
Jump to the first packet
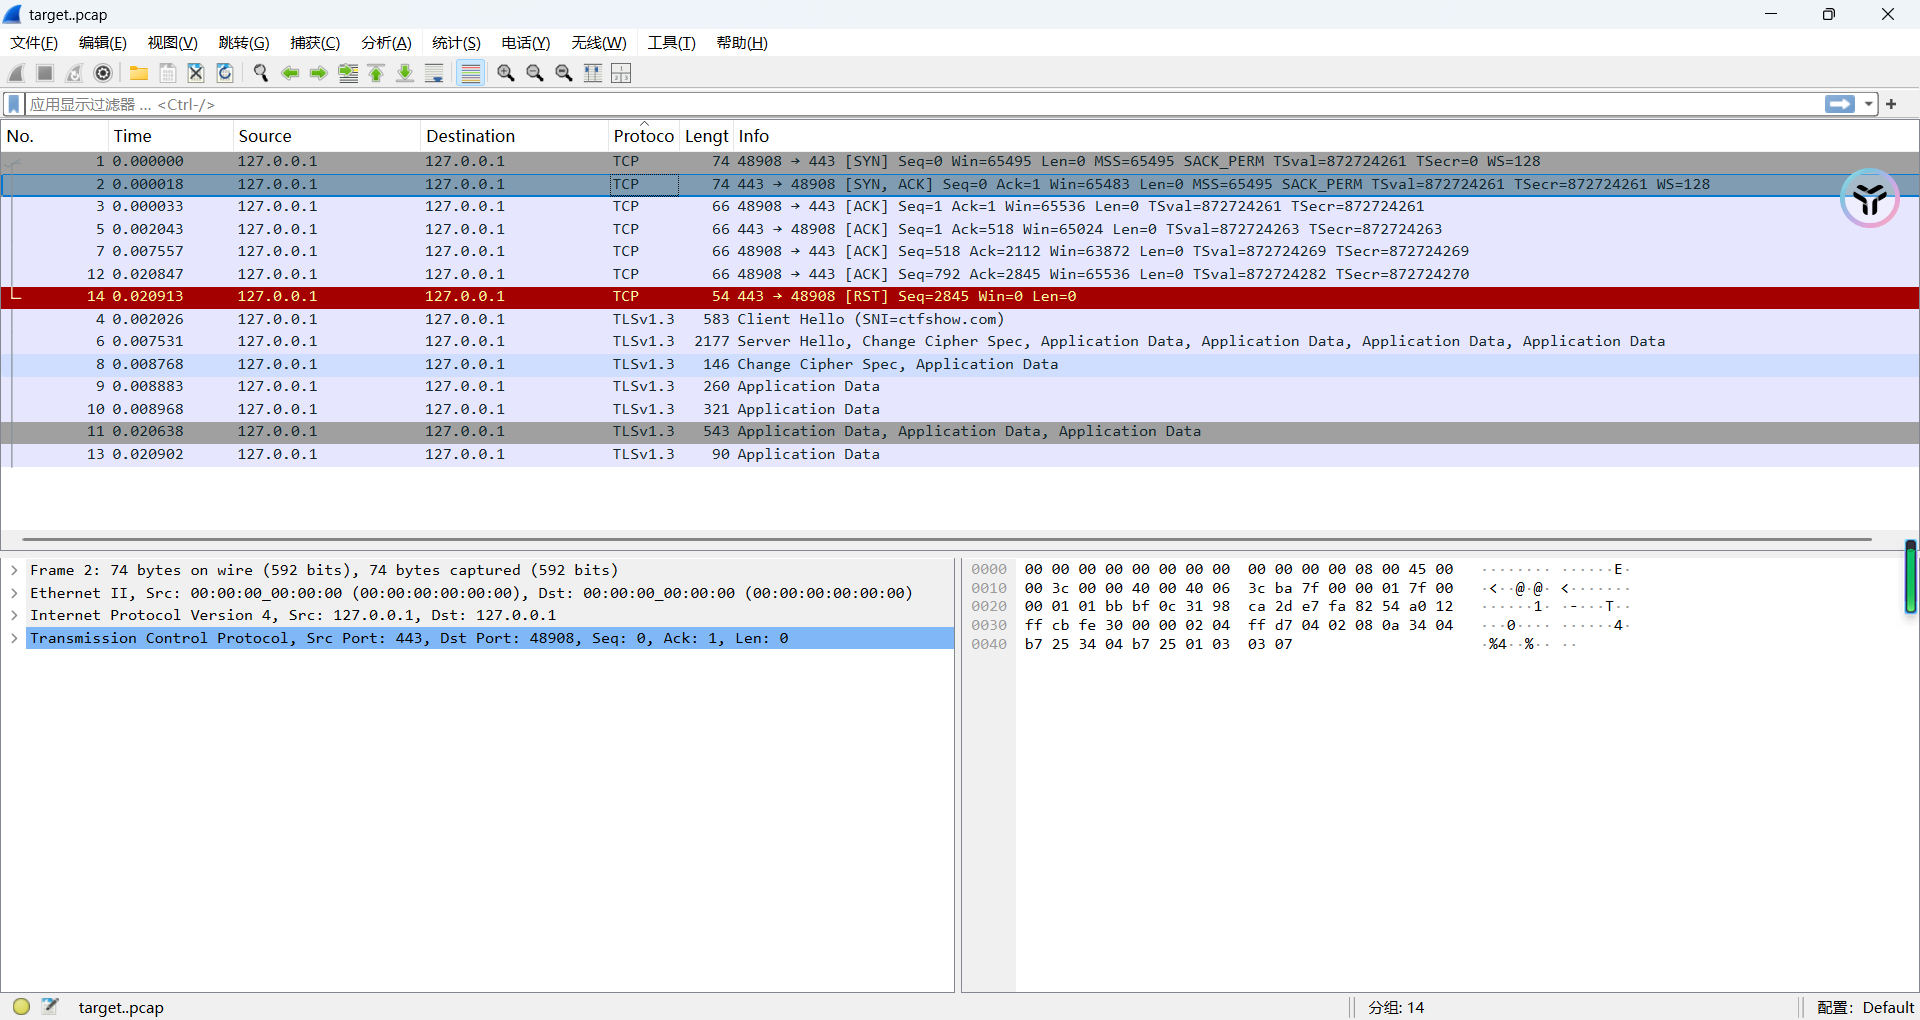click(x=377, y=73)
